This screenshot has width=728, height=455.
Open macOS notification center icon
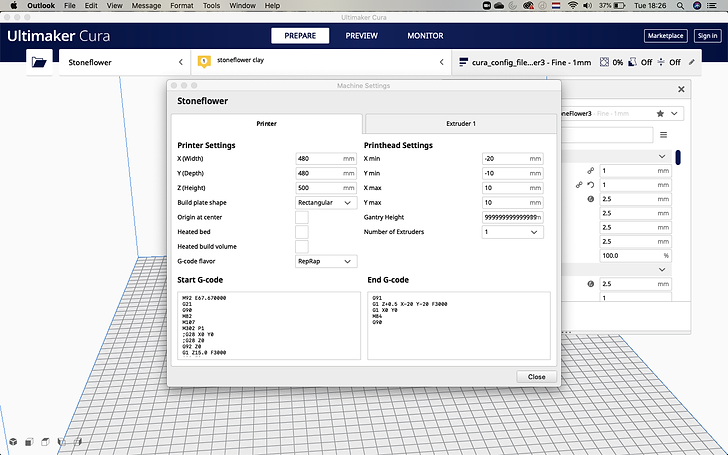pos(712,6)
